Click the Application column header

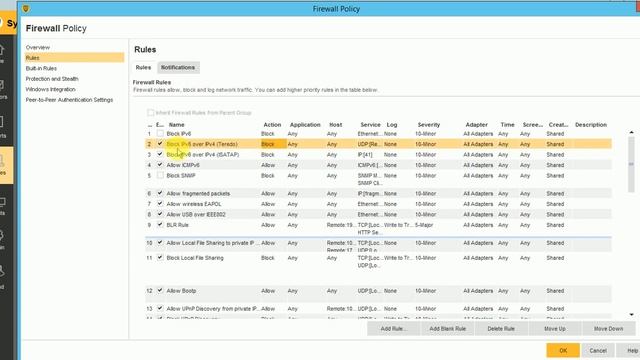point(305,125)
